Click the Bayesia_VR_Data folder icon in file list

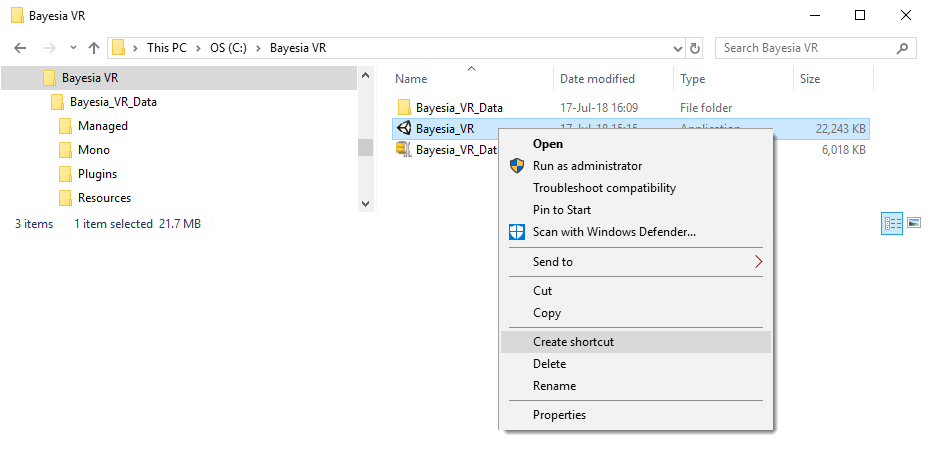coord(404,108)
